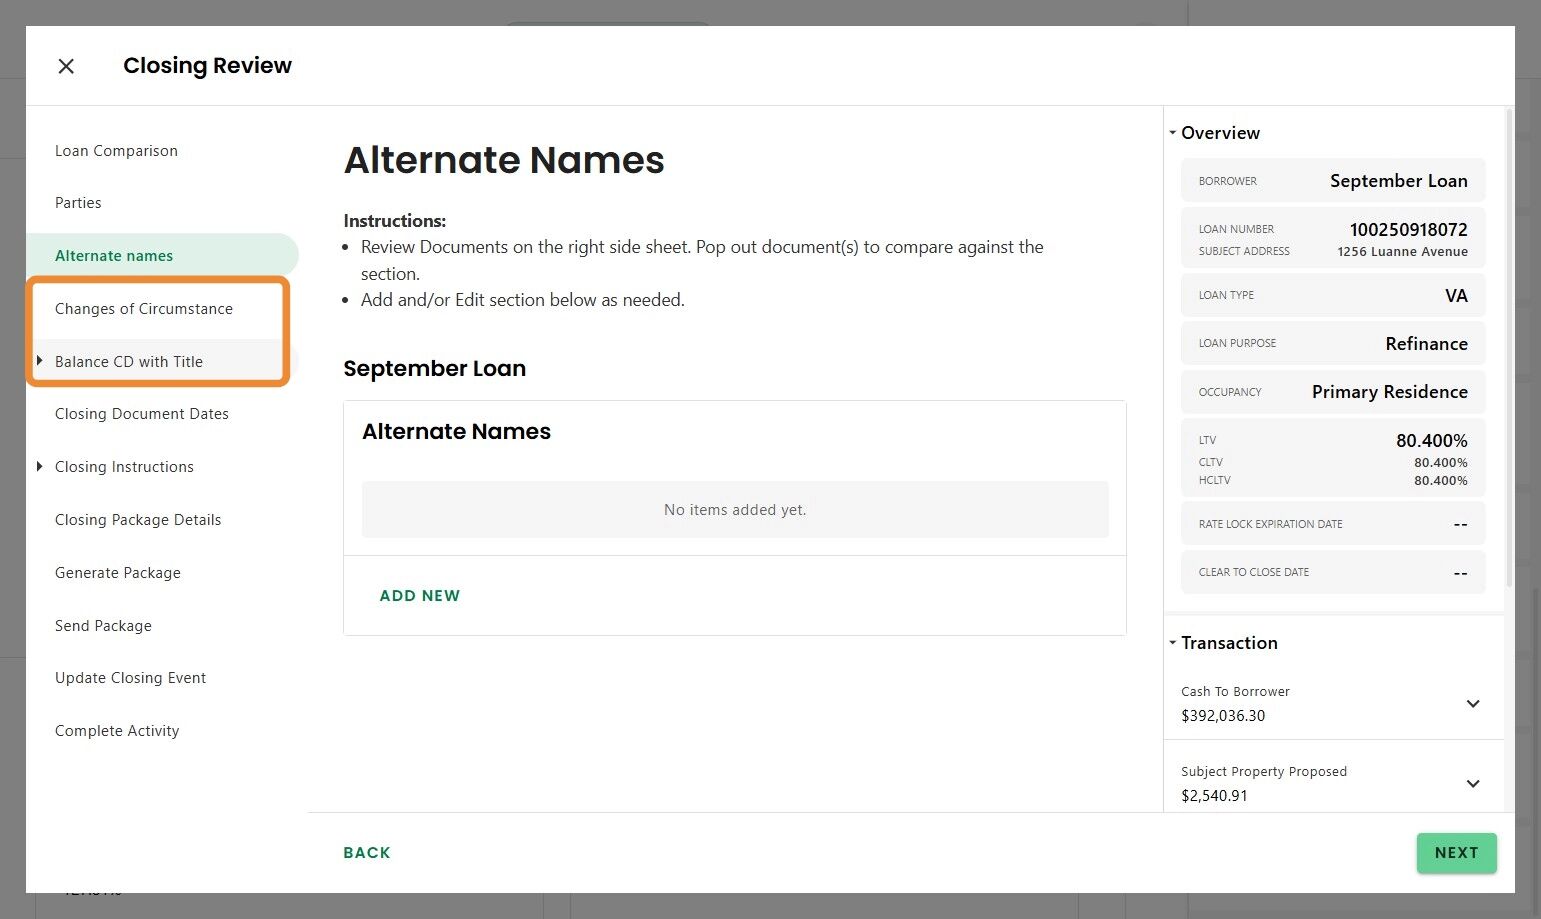The width and height of the screenshot is (1541, 919).
Task: Close the Closing Review dialog
Action: point(66,66)
